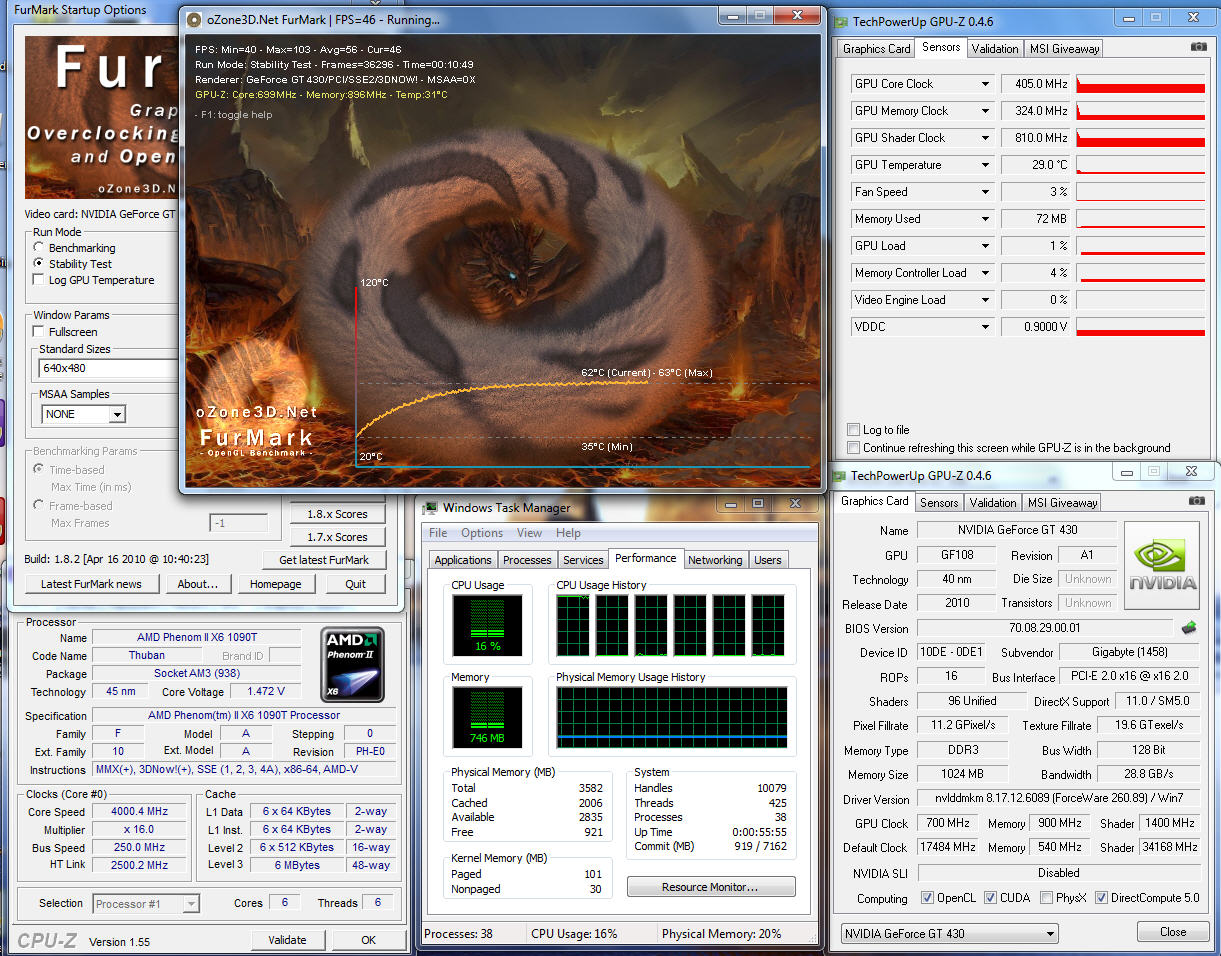Image resolution: width=1221 pixels, height=956 pixels.
Task: Toggle the PhysX computing checkbox
Action: (x=1046, y=898)
